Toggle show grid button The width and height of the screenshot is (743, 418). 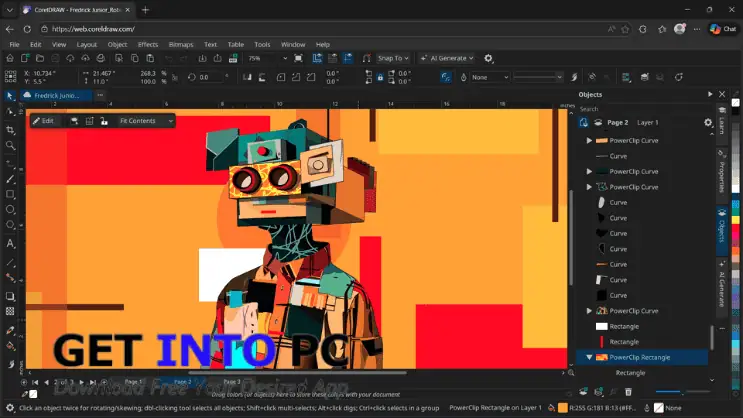pyautogui.click(x=333, y=58)
